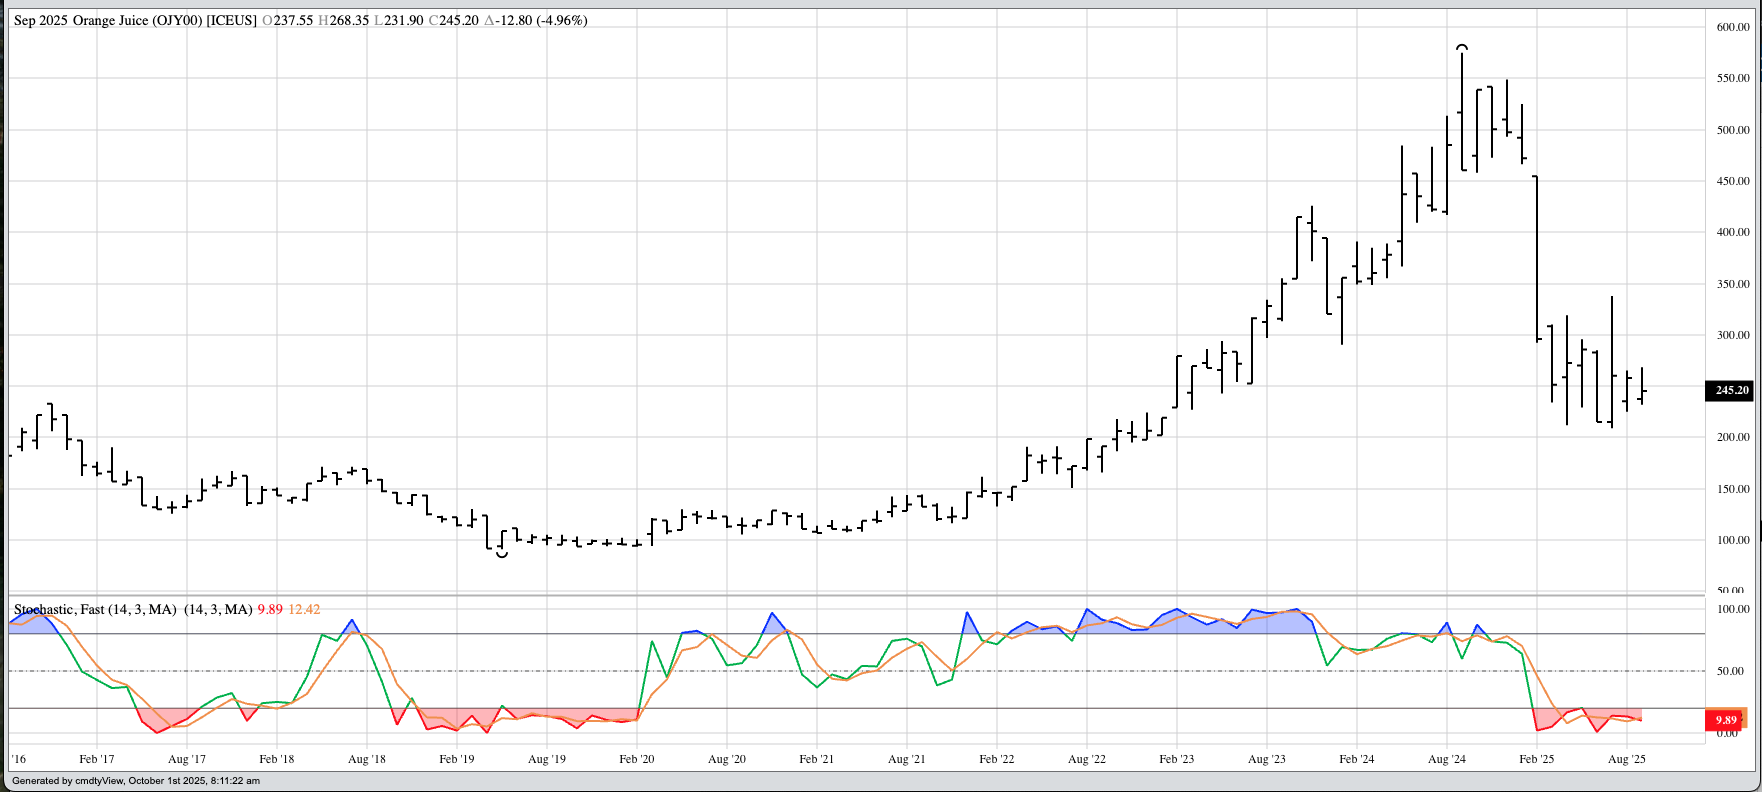This screenshot has width=1762, height=792.
Task: Select the Stochastic, Fast indicator label
Action: coord(95,609)
